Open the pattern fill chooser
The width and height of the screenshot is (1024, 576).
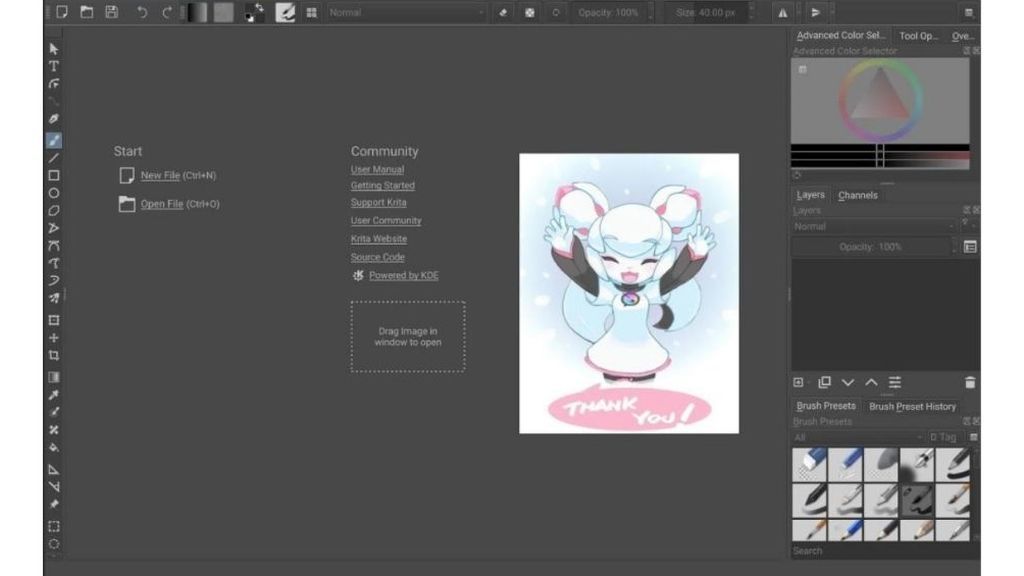click(223, 12)
